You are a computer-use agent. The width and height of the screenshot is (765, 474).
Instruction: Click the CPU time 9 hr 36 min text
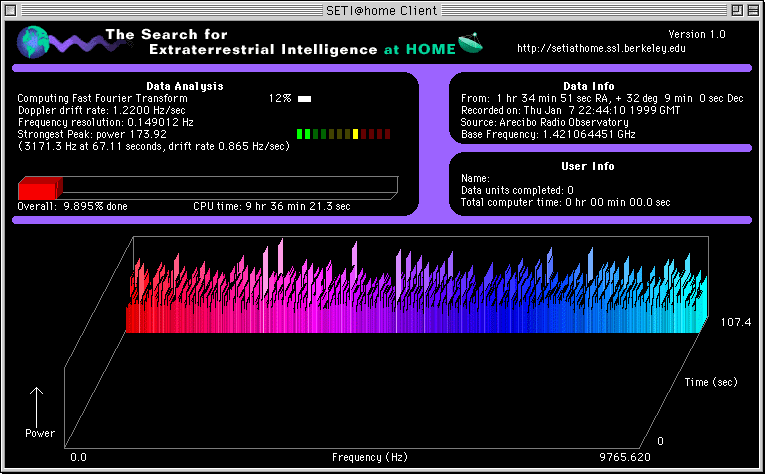click(272, 206)
